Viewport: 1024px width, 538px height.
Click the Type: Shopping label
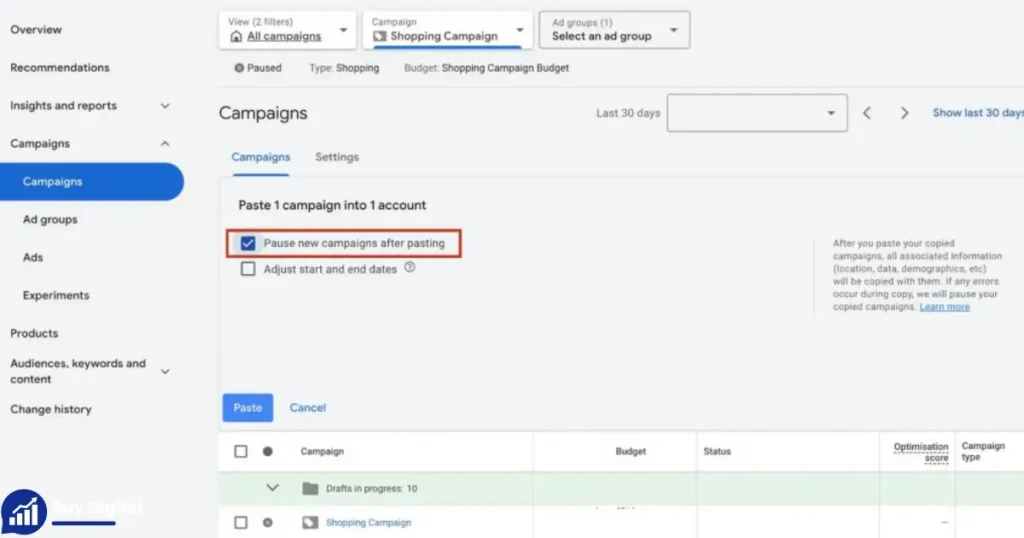pos(344,68)
